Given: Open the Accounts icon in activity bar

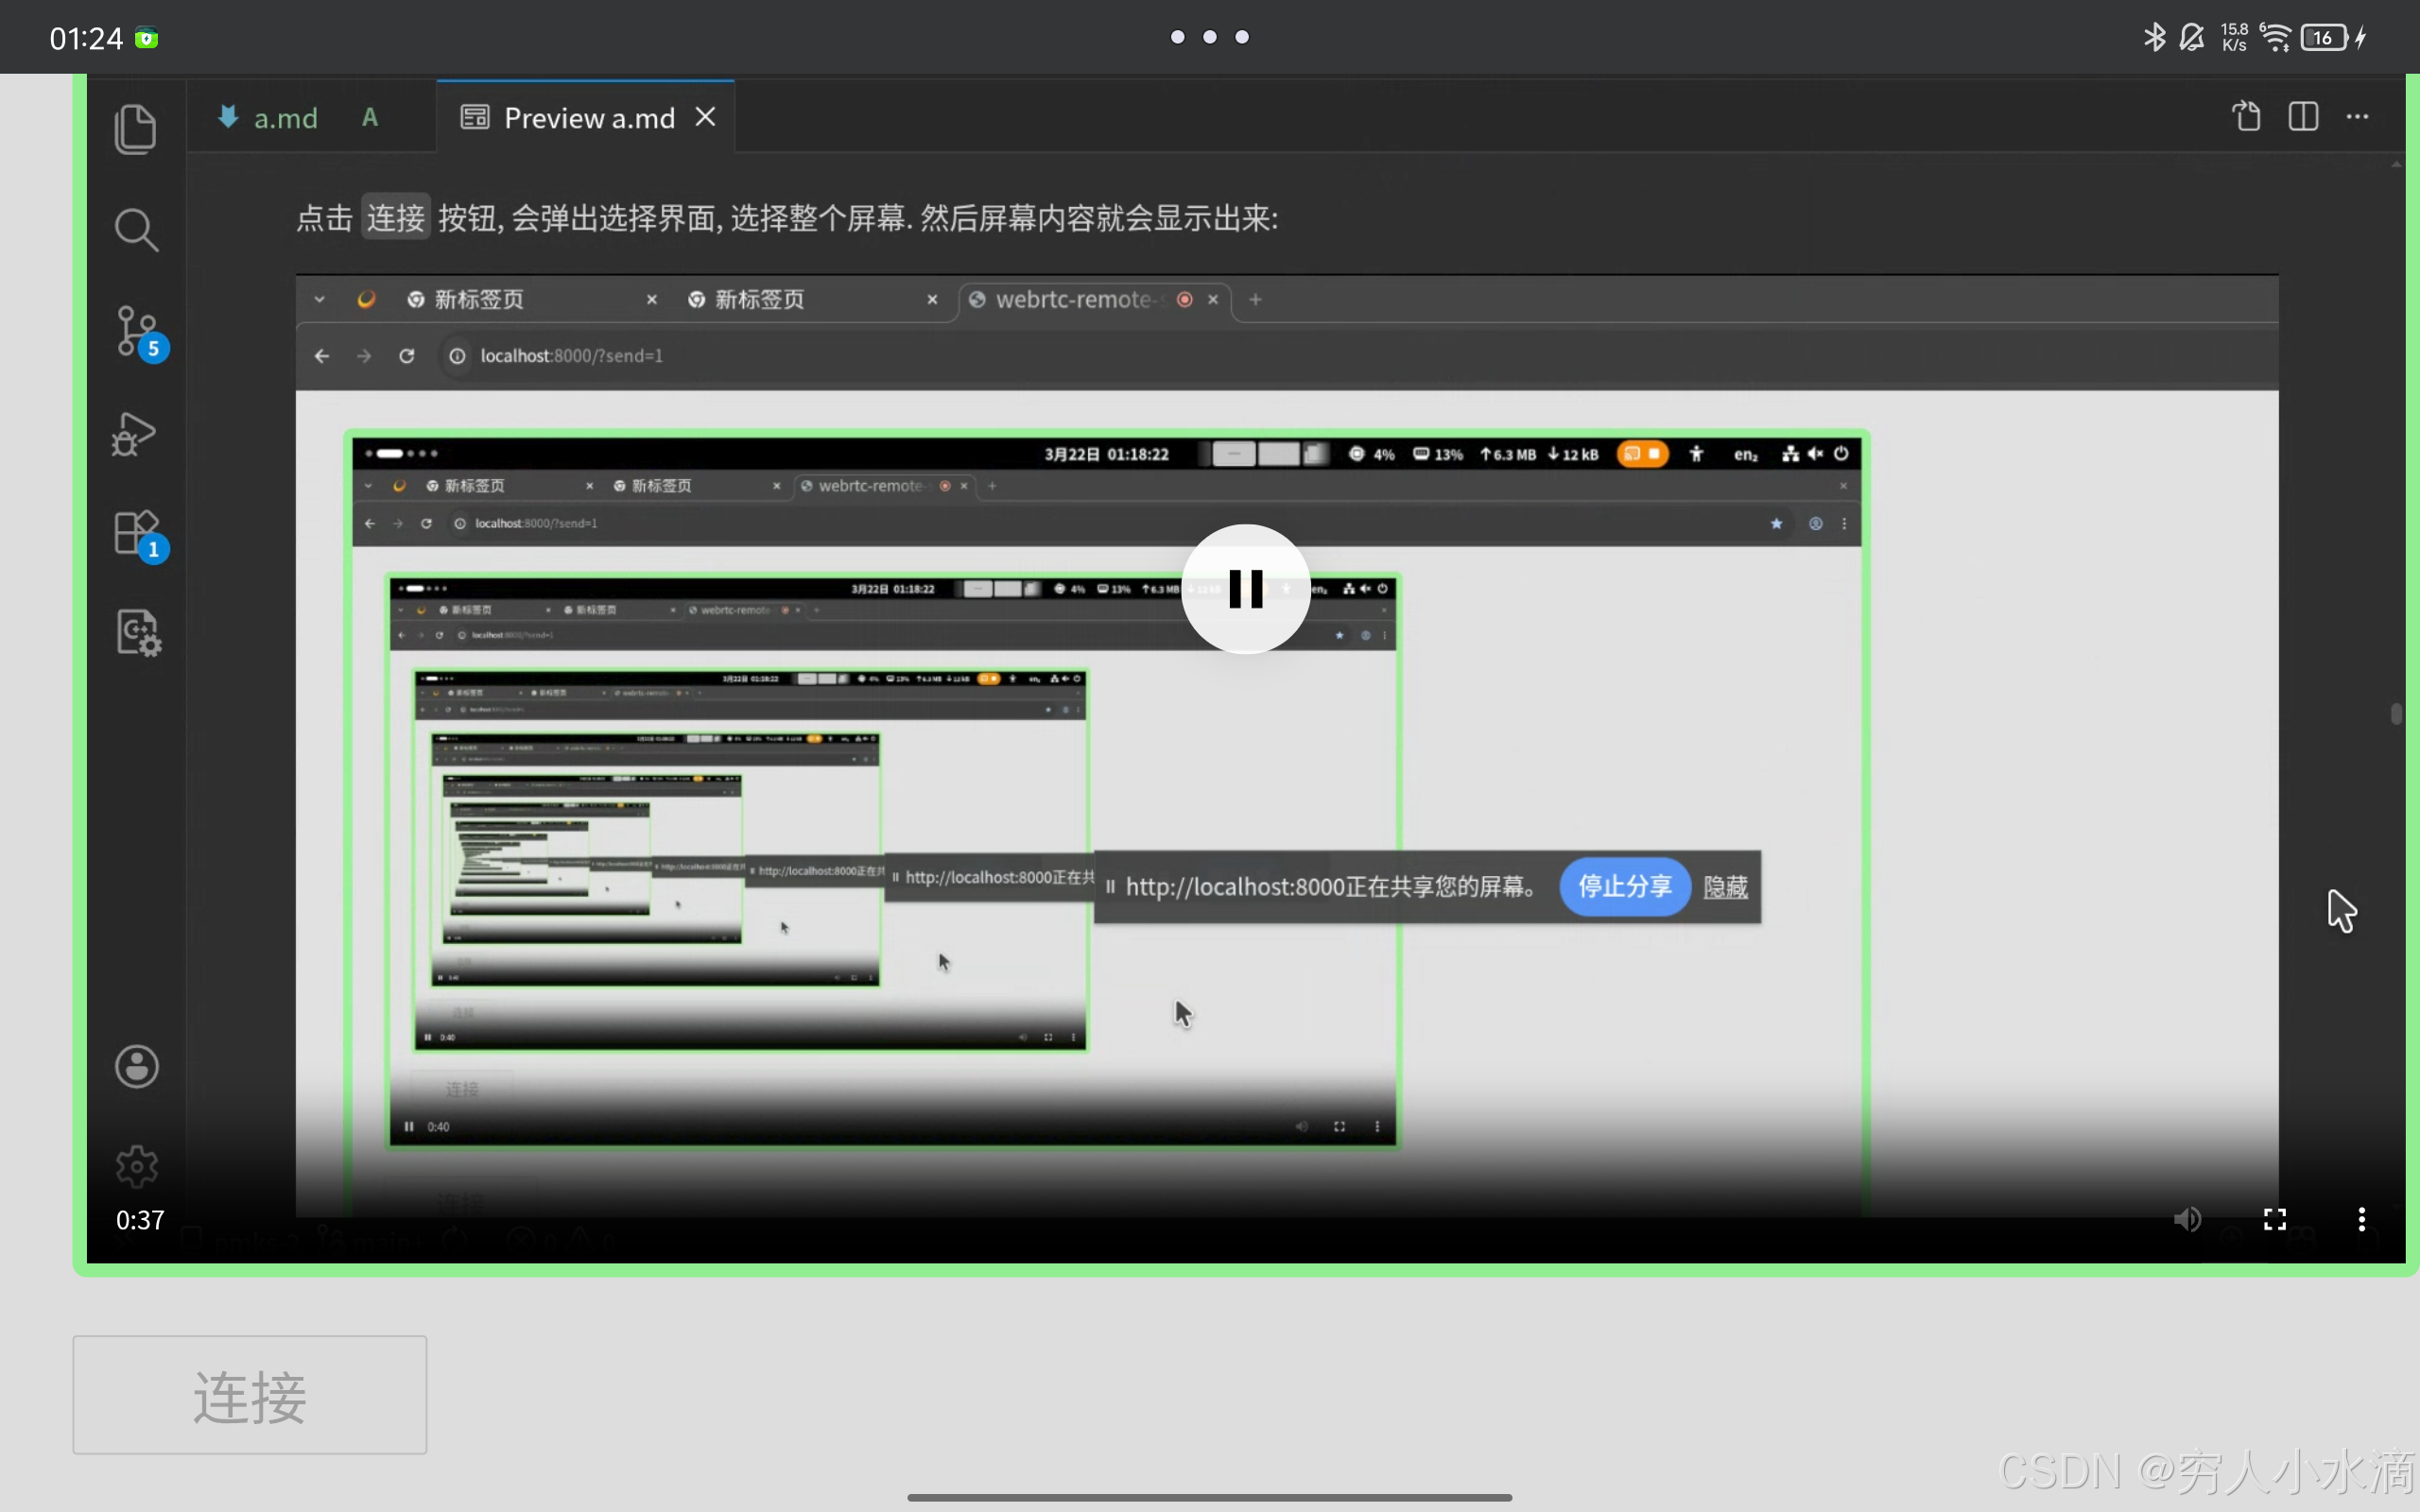Looking at the screenshot, I should click(136, 1066).
